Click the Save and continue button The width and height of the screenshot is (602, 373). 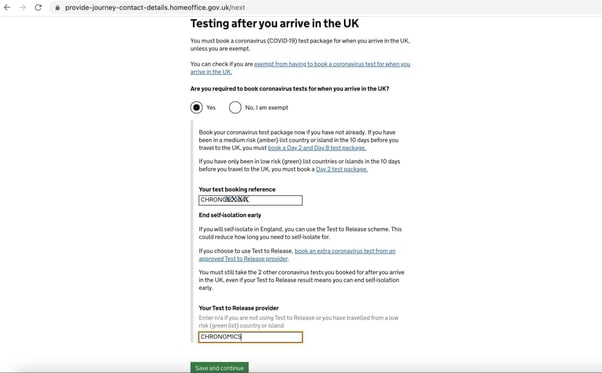click(219, 368)
